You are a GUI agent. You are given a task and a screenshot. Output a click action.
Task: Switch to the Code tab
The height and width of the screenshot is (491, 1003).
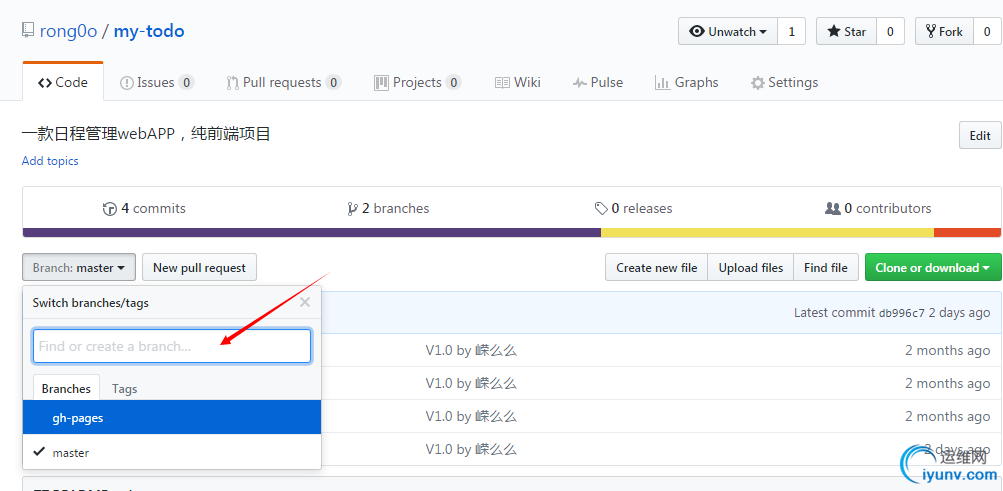[63, 82]
